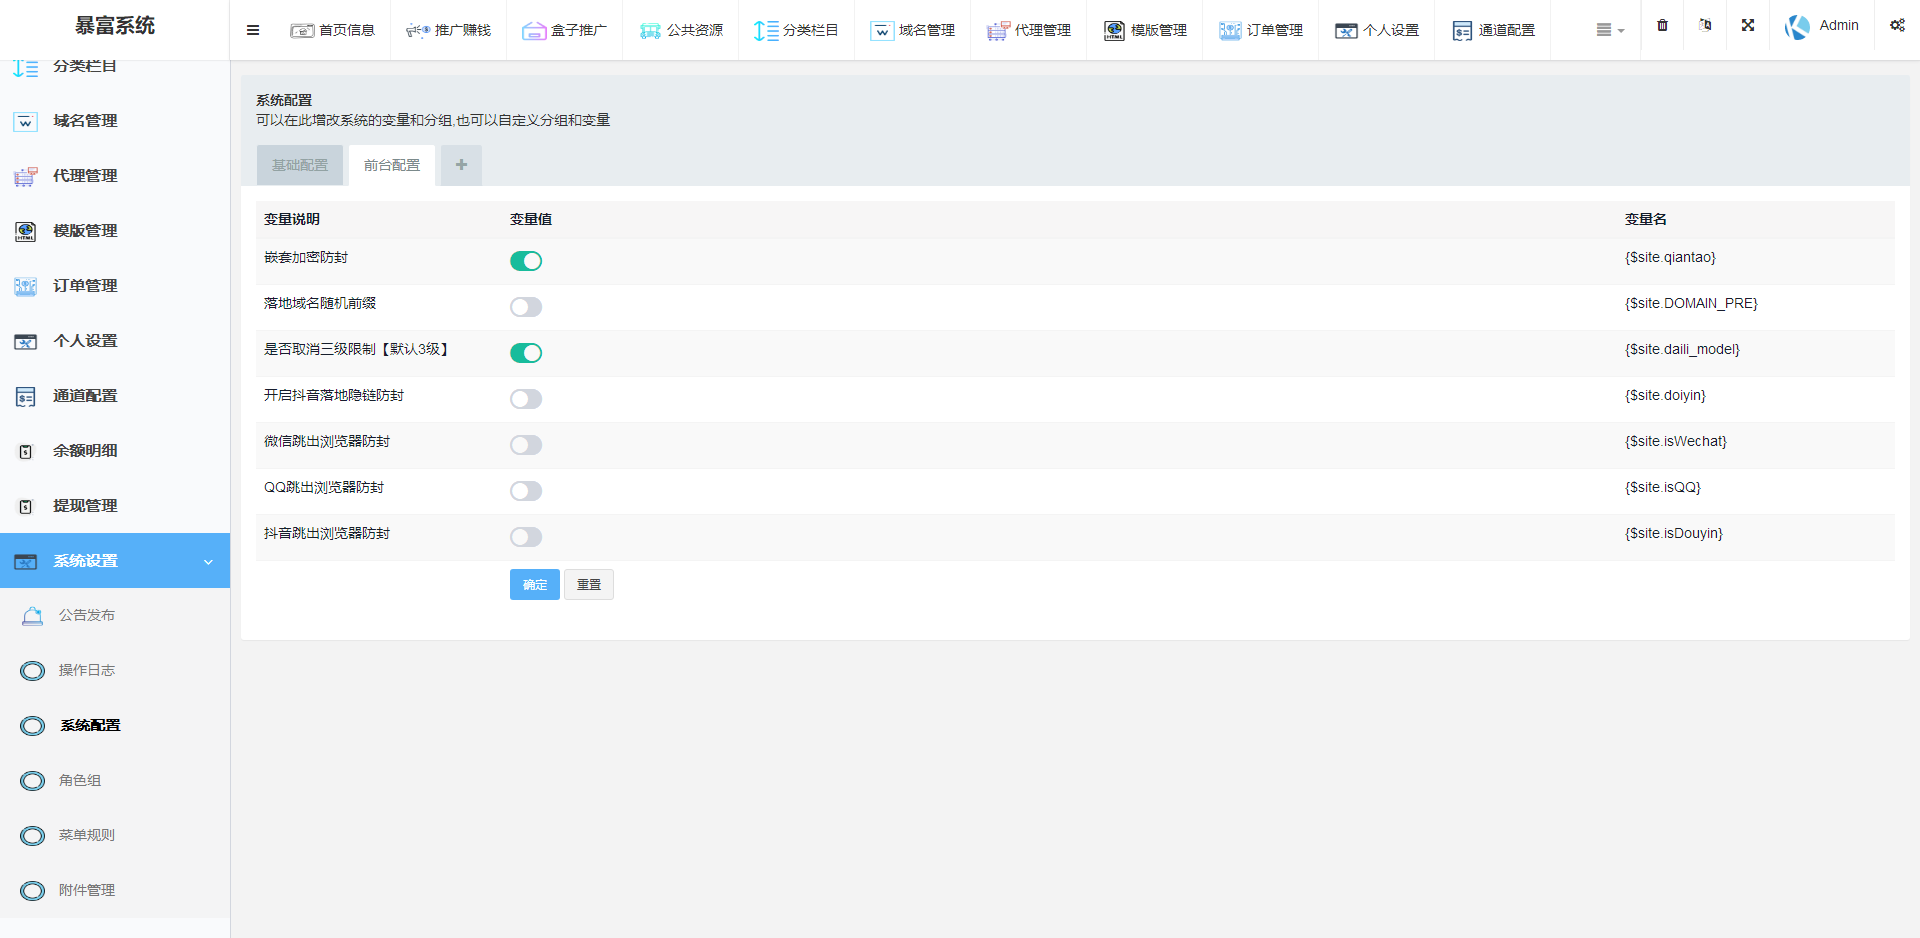The image size is (1920, 938).
Task: Open 模版管理 top nav icon
Action: 1114,31
